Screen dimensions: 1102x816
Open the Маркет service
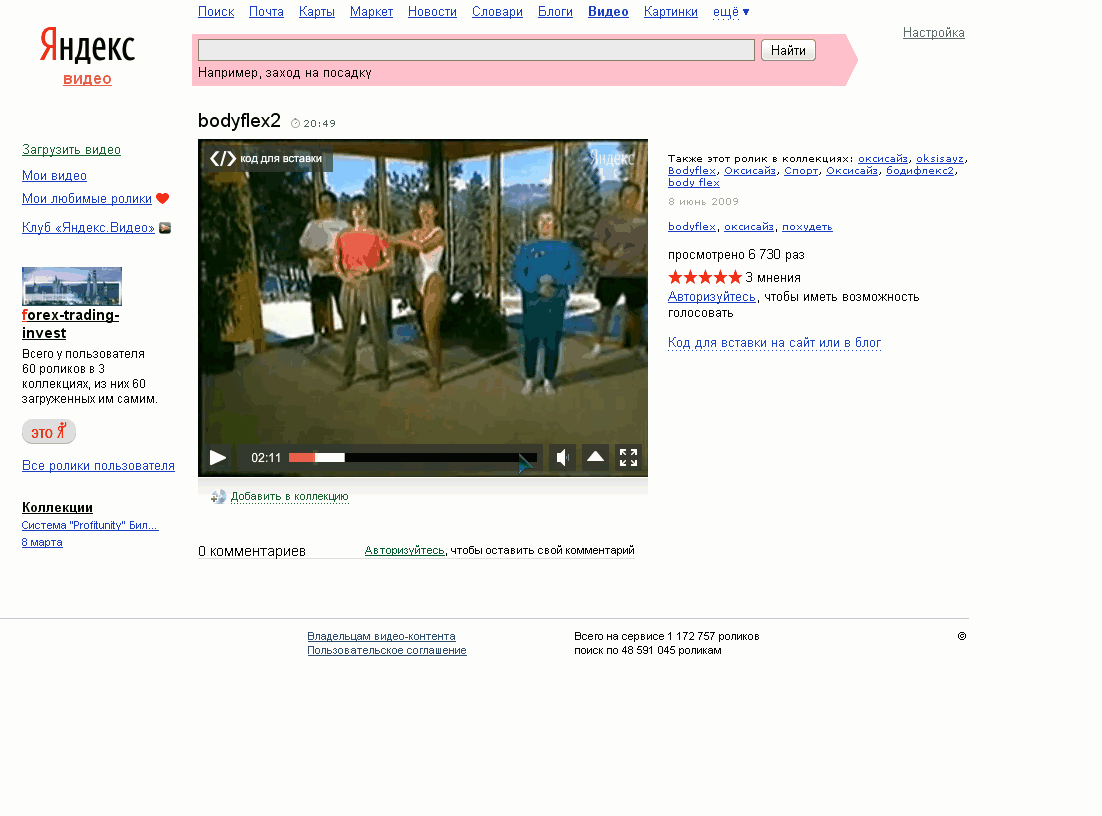371,12
